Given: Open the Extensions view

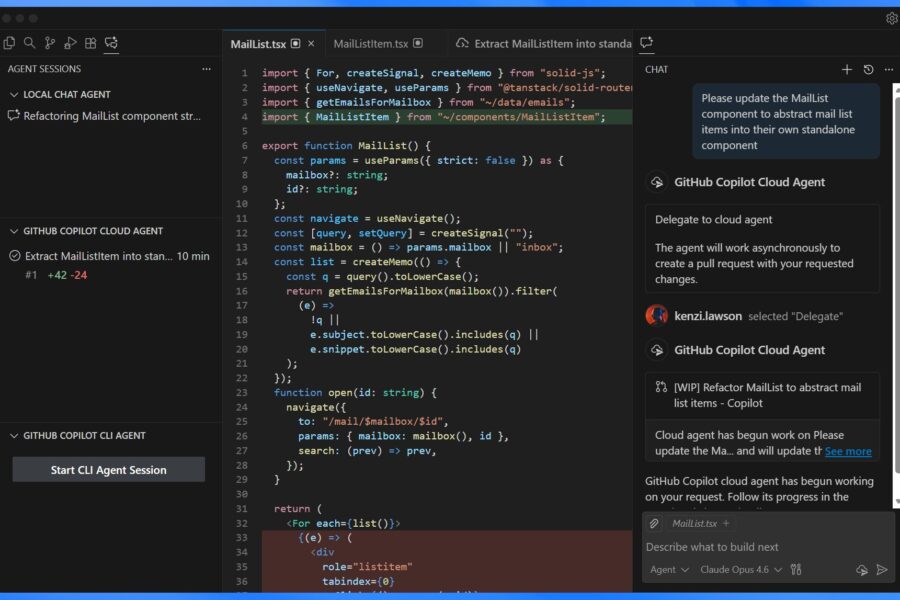Looking at the screenshot, I should click(x=90, y=44).
